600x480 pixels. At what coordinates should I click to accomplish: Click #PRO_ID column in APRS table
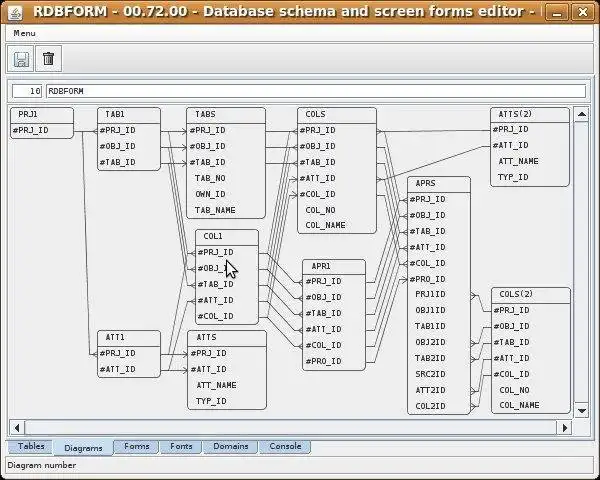[427, 279]
